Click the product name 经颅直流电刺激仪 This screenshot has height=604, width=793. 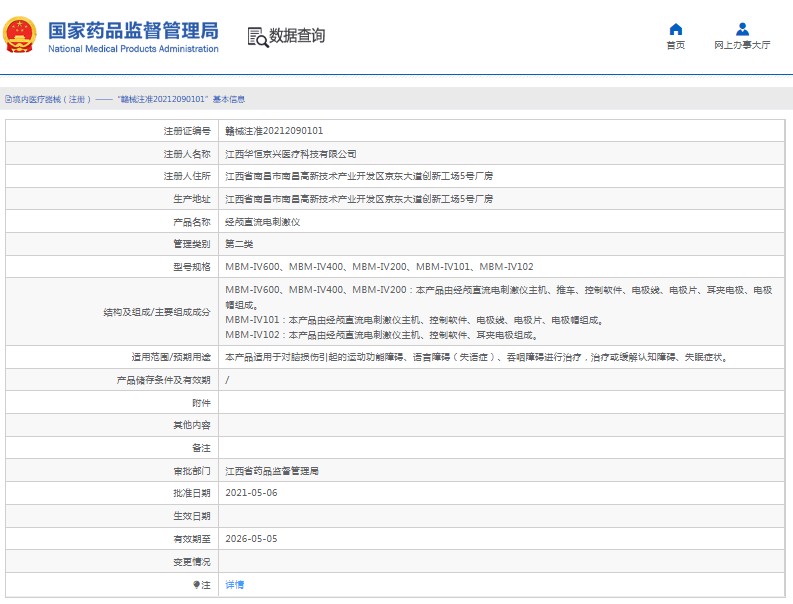point(262,222)
